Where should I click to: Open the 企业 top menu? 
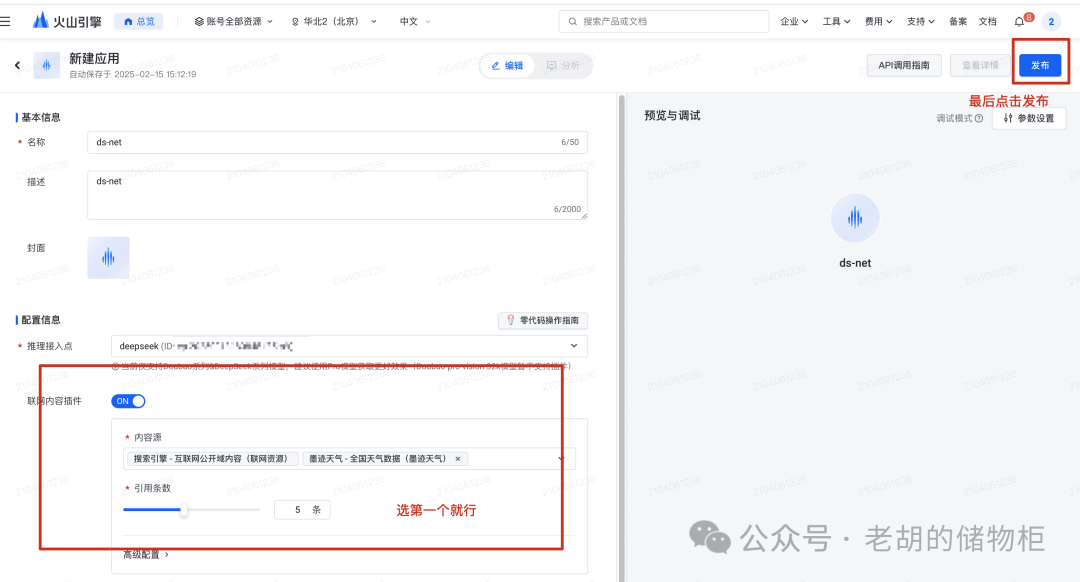coord(794,21)
